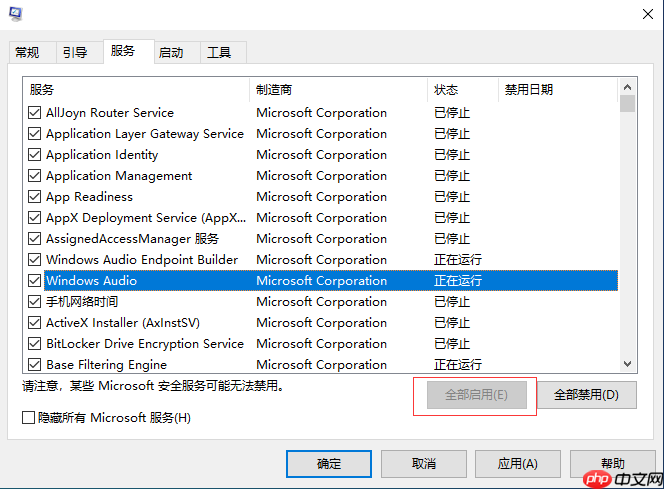Uncheck AllJoyn Router Service checkbox
The image size is (664, 489).
click(x=34, y=113)
